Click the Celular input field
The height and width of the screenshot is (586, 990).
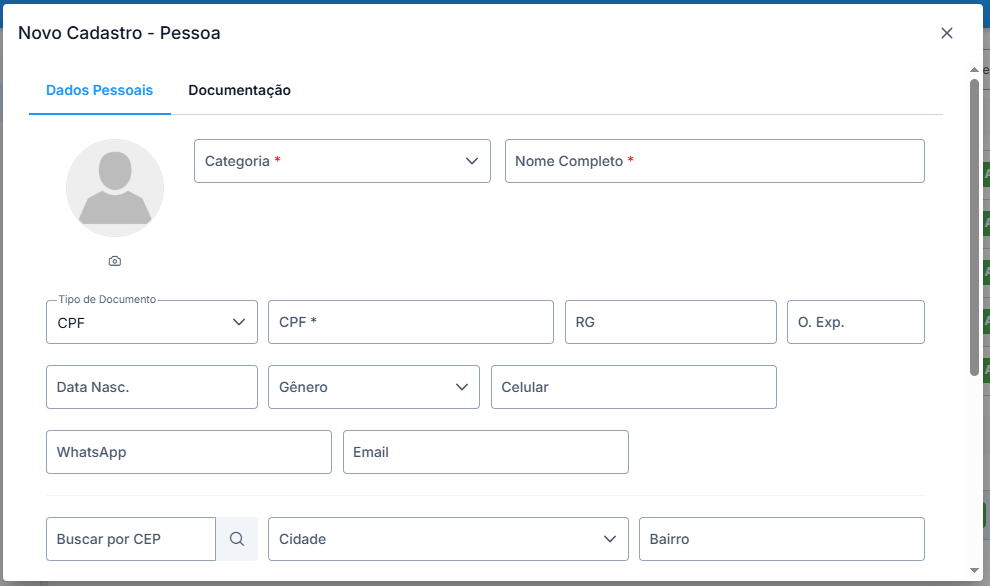[x=633, y=387]
